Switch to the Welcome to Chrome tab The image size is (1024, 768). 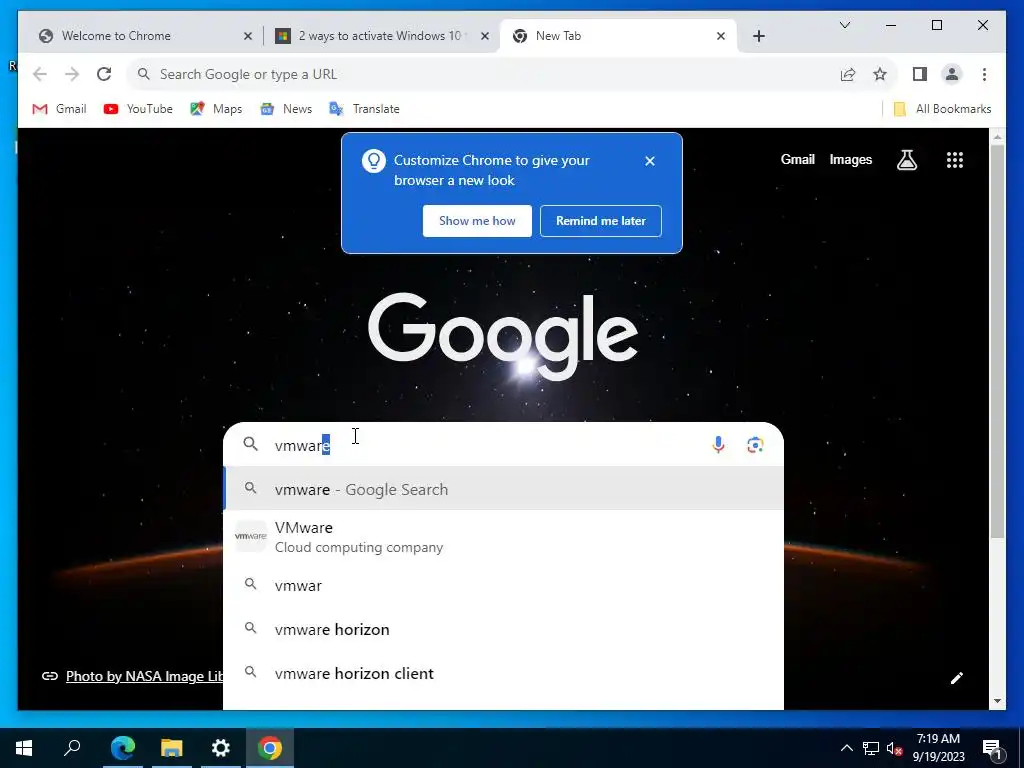pyautogui.click(x=138, y=36)
